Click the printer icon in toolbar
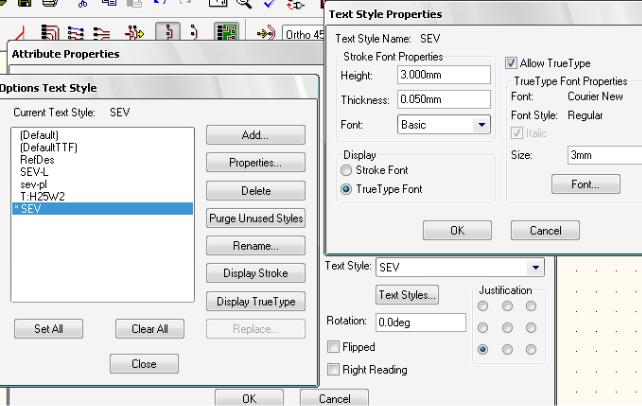642x406 pixels. [x=50, y=3]
